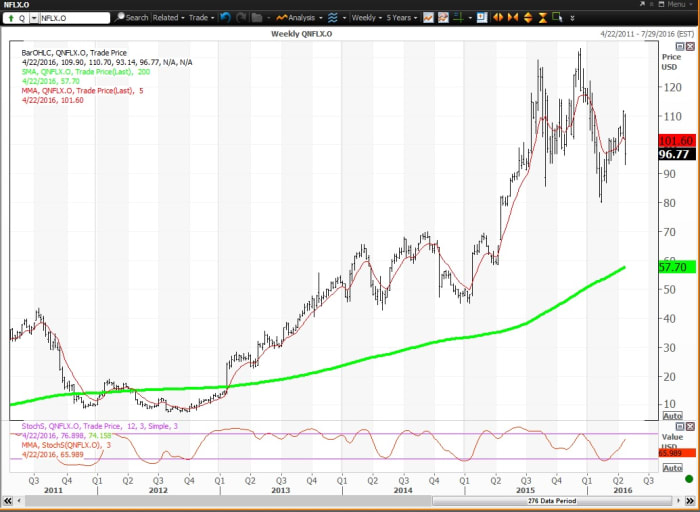The height and width of the screenshot is (512, 700).
Task: Open the Q instrument type dropdown
Action: pyautogui.click(x=33, y=18)
